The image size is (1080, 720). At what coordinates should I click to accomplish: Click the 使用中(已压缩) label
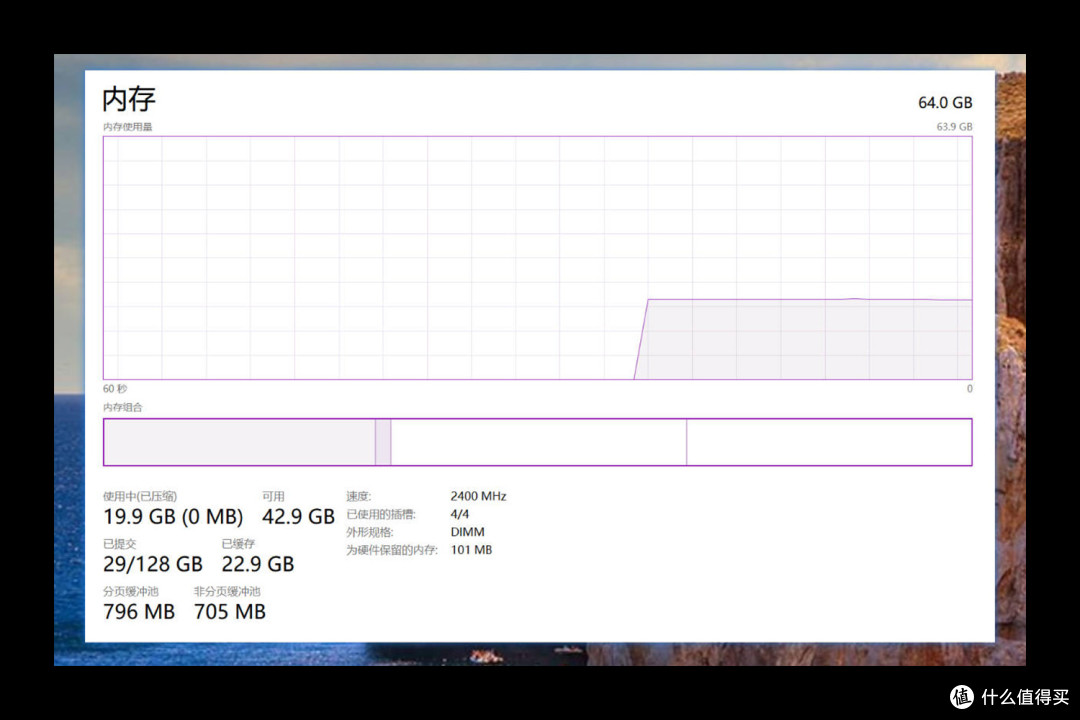coord(140,496)
